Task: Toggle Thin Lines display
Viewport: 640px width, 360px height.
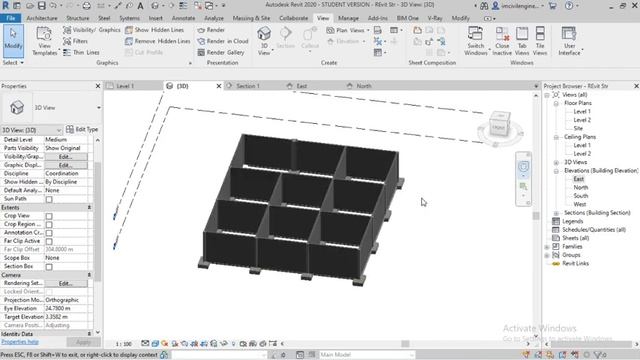Action: point(81,52)
